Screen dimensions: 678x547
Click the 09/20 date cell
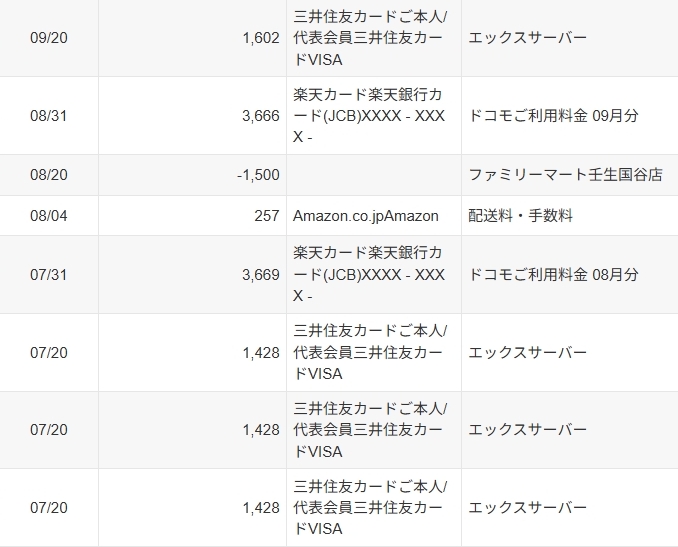tap(48, 37)
